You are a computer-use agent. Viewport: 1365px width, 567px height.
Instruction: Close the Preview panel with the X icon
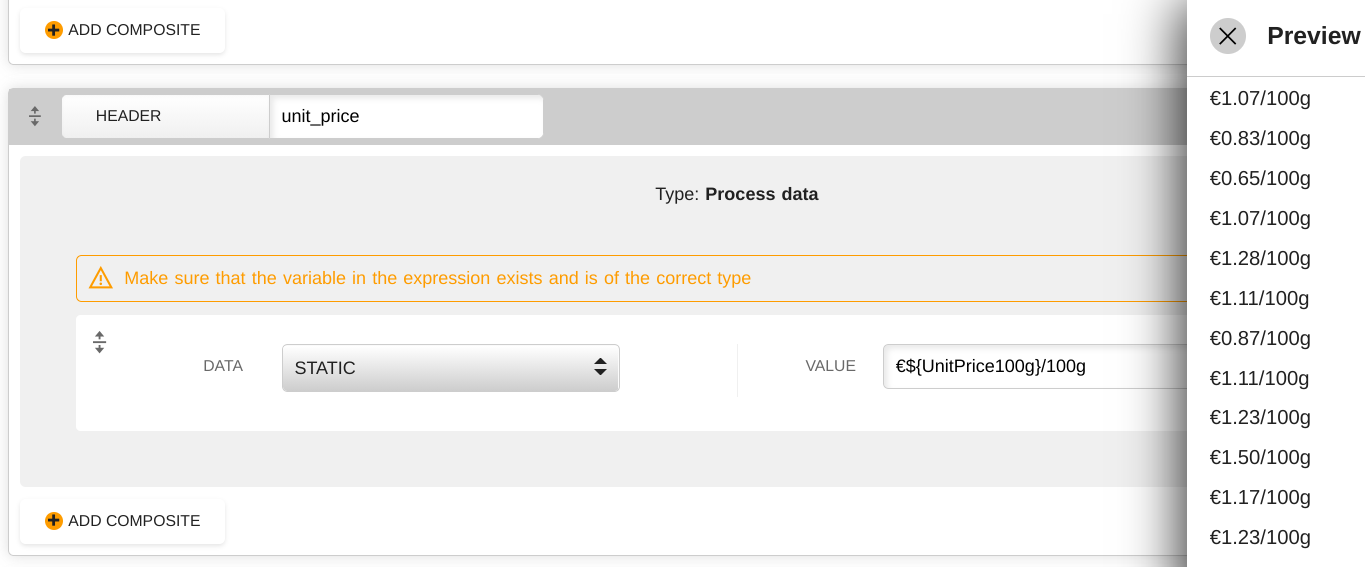coord(1227,36)
